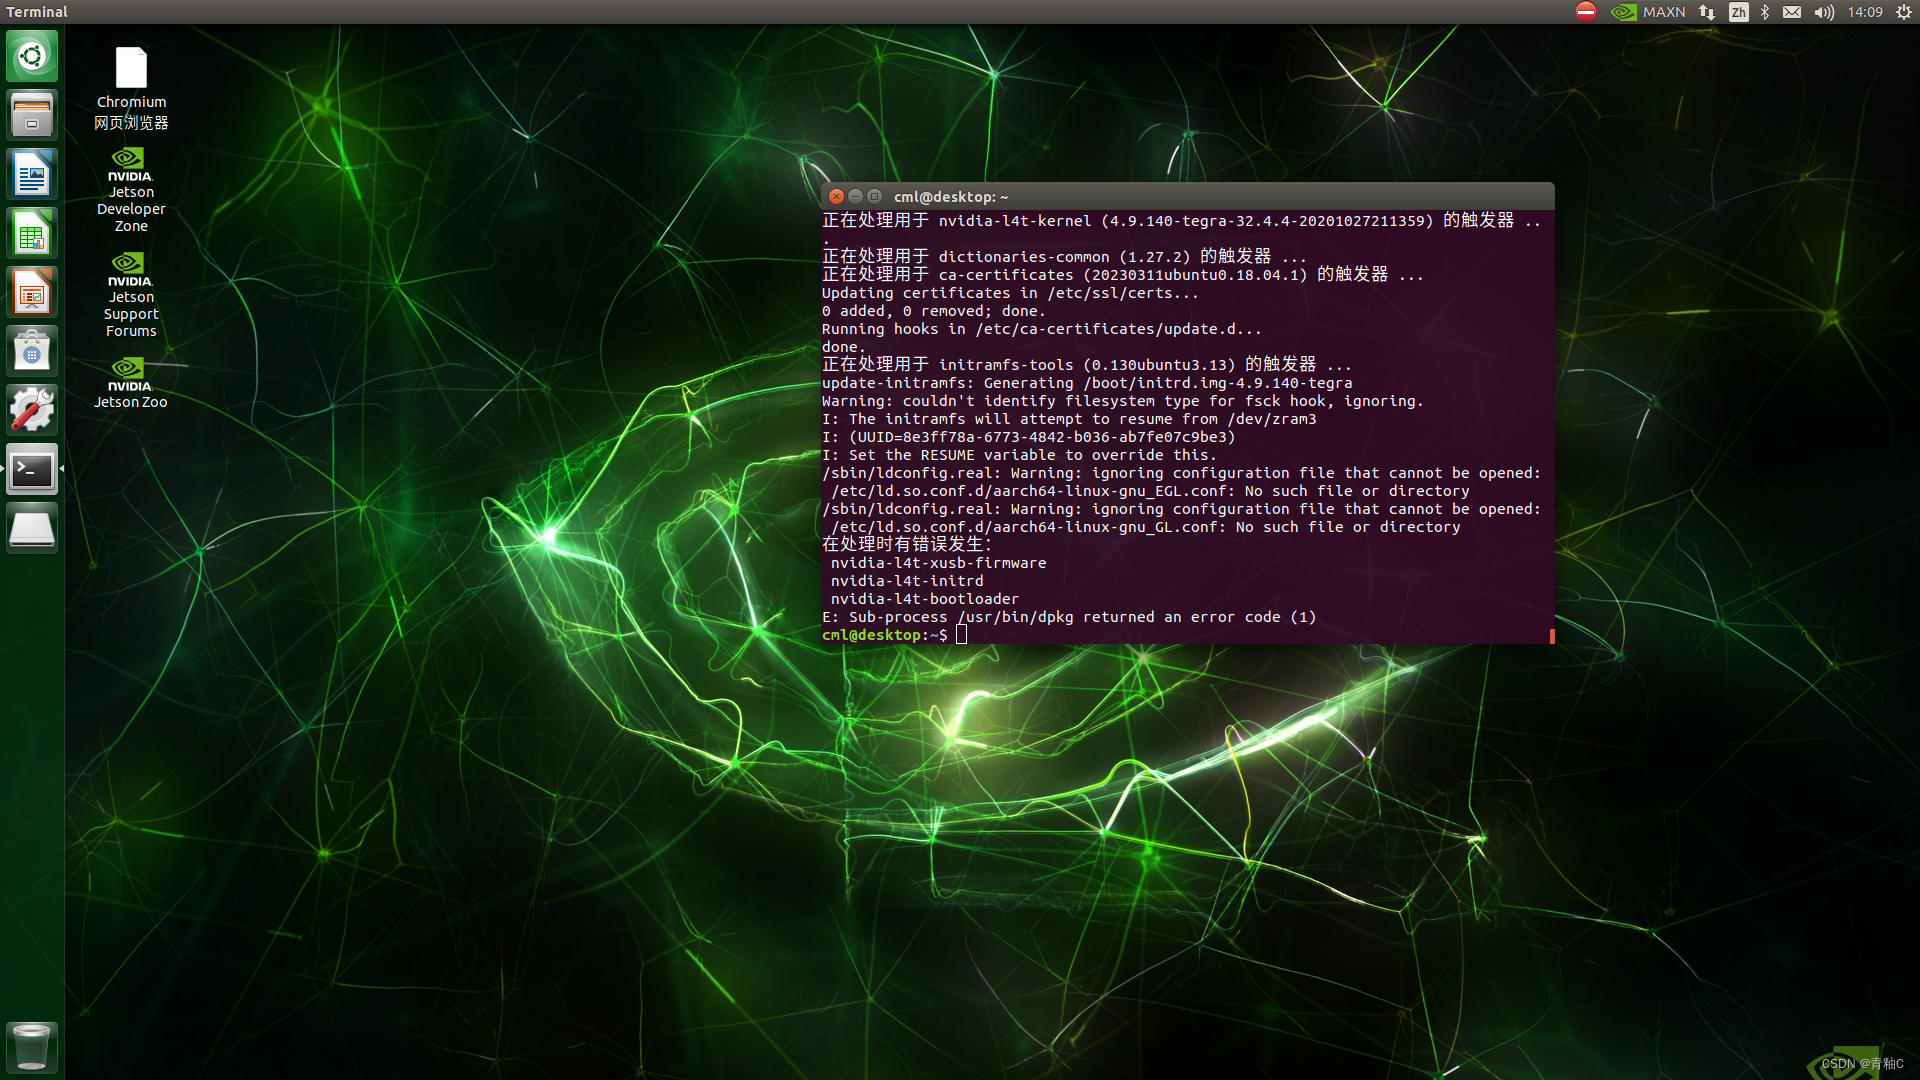This screenshot has height=1080, width=1920.
Task: Open the 14:09 clock calendar menu
Action: tap(1865, 12)
